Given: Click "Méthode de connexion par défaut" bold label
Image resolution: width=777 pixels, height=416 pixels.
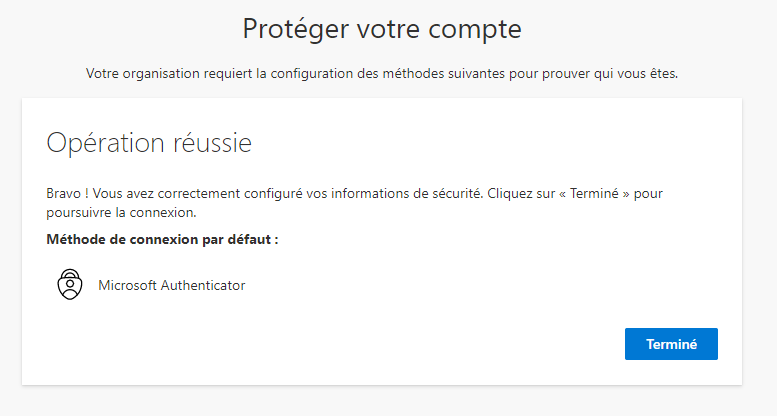Looking at the screenshot, I should coord(162,239).
